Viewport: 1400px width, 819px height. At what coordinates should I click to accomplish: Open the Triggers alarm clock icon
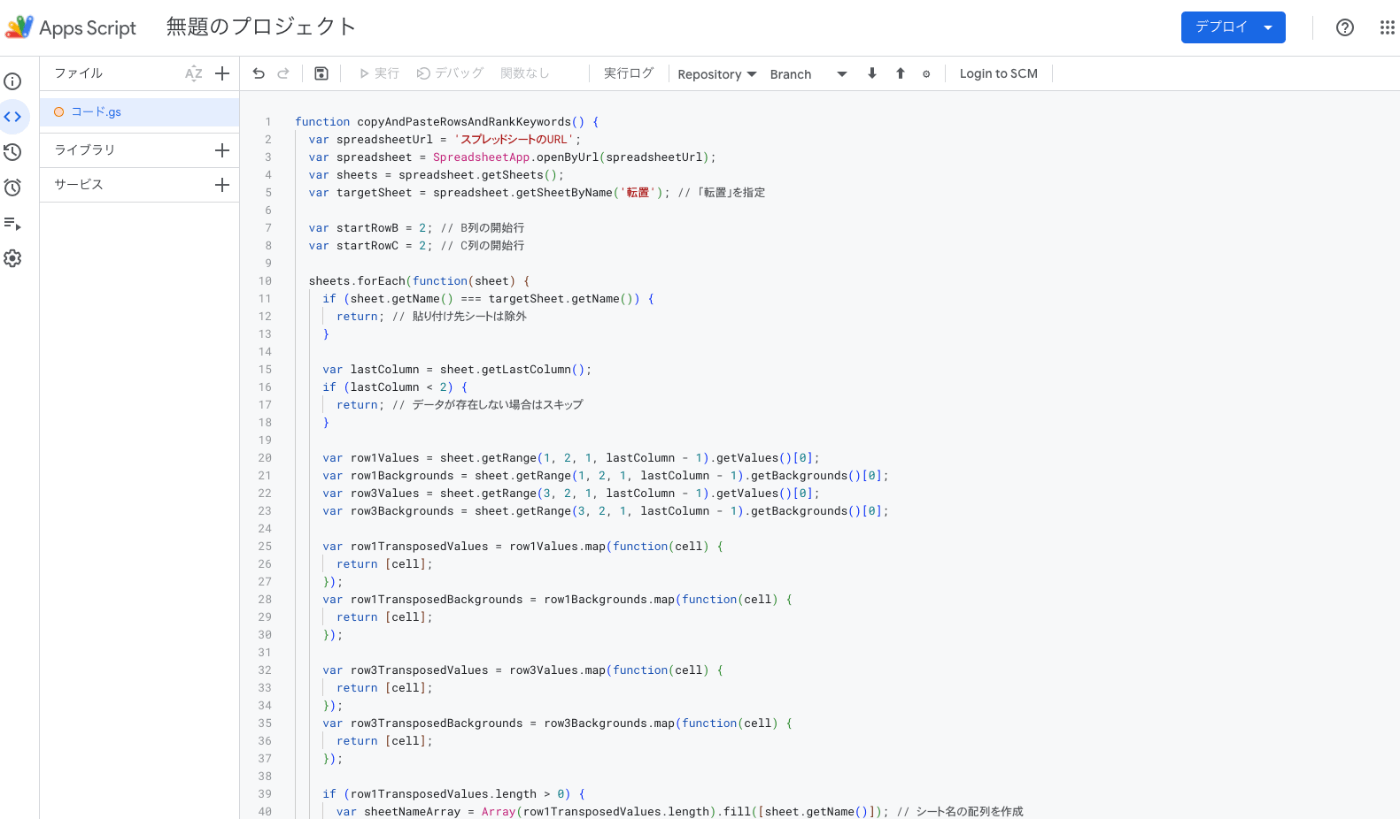tap(12, 187)
